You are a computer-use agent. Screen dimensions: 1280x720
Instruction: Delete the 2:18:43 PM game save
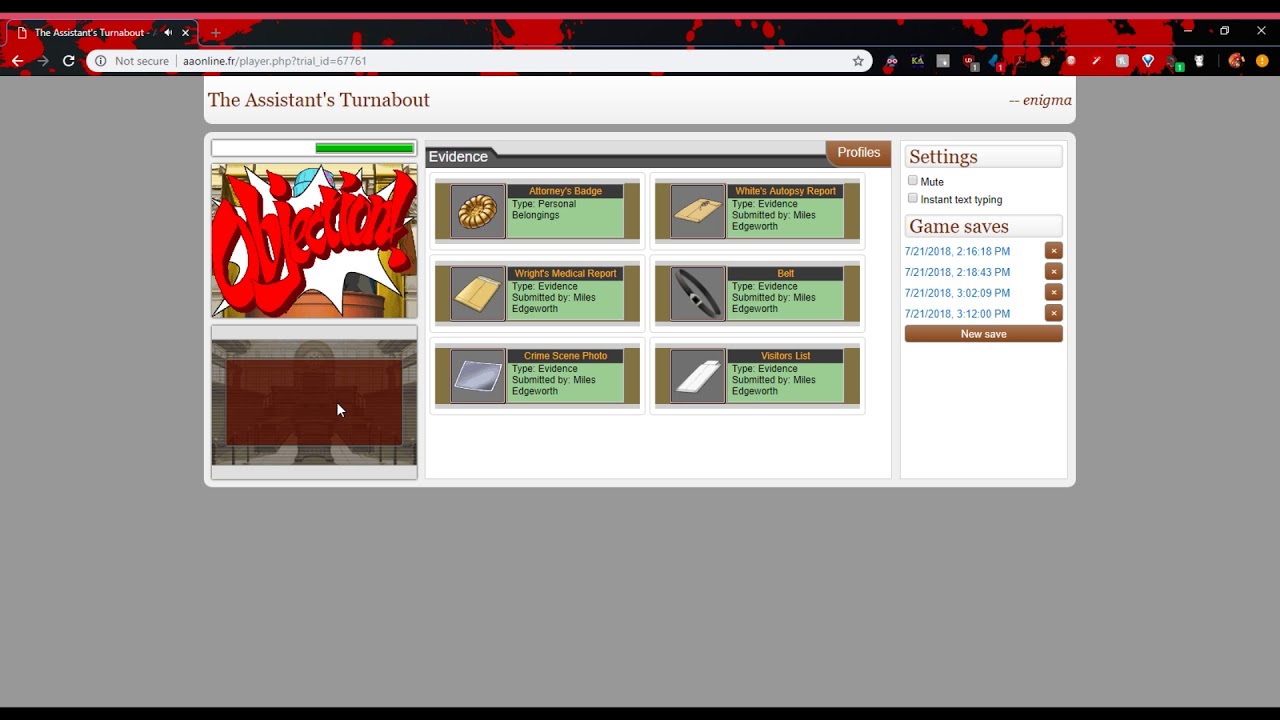click(1053, 272)
